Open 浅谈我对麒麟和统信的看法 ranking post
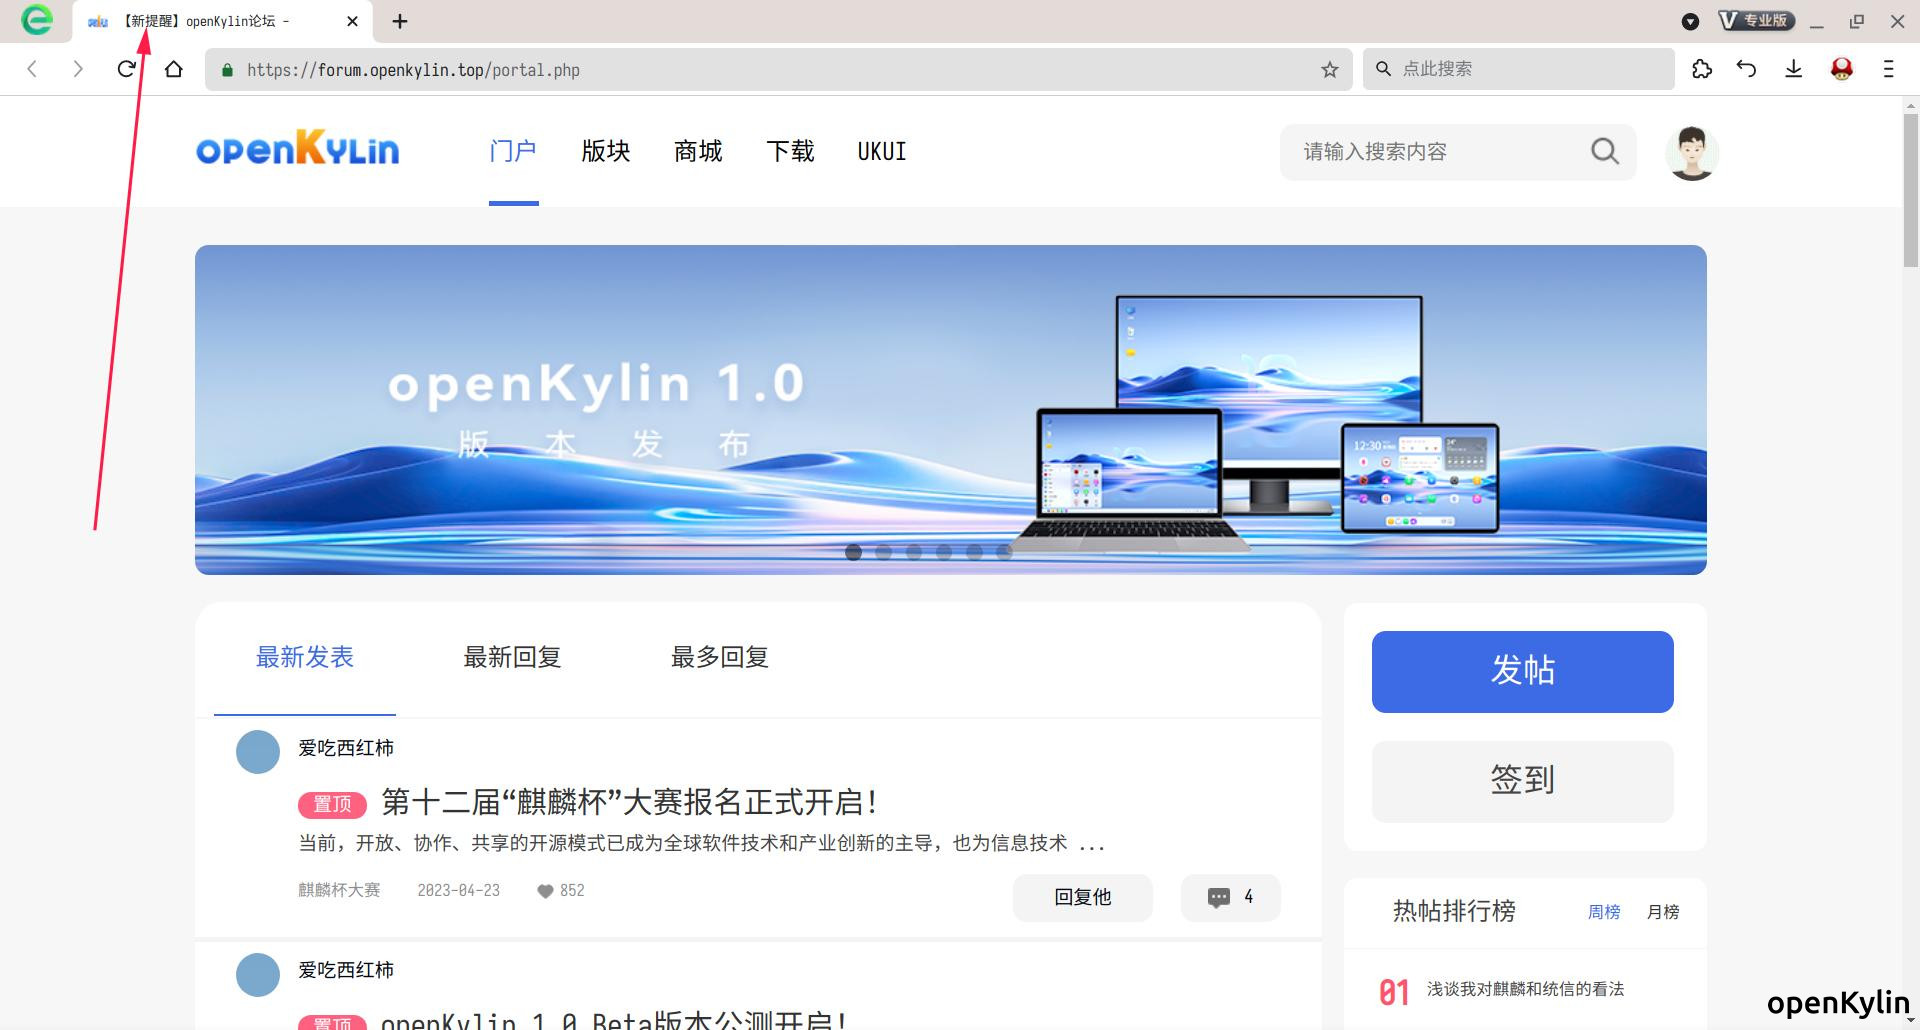This screenshot has width=1920, height=1030. click(x=1525, y=989)
